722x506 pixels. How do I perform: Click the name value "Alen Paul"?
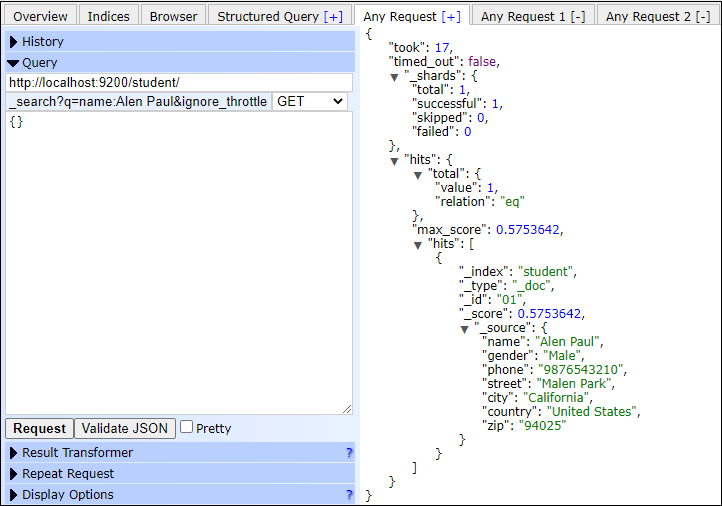(567, 342)
